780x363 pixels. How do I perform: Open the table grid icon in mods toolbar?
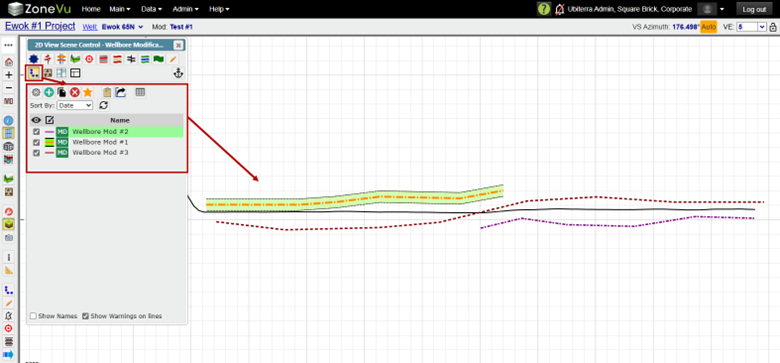tap(140, 92)
